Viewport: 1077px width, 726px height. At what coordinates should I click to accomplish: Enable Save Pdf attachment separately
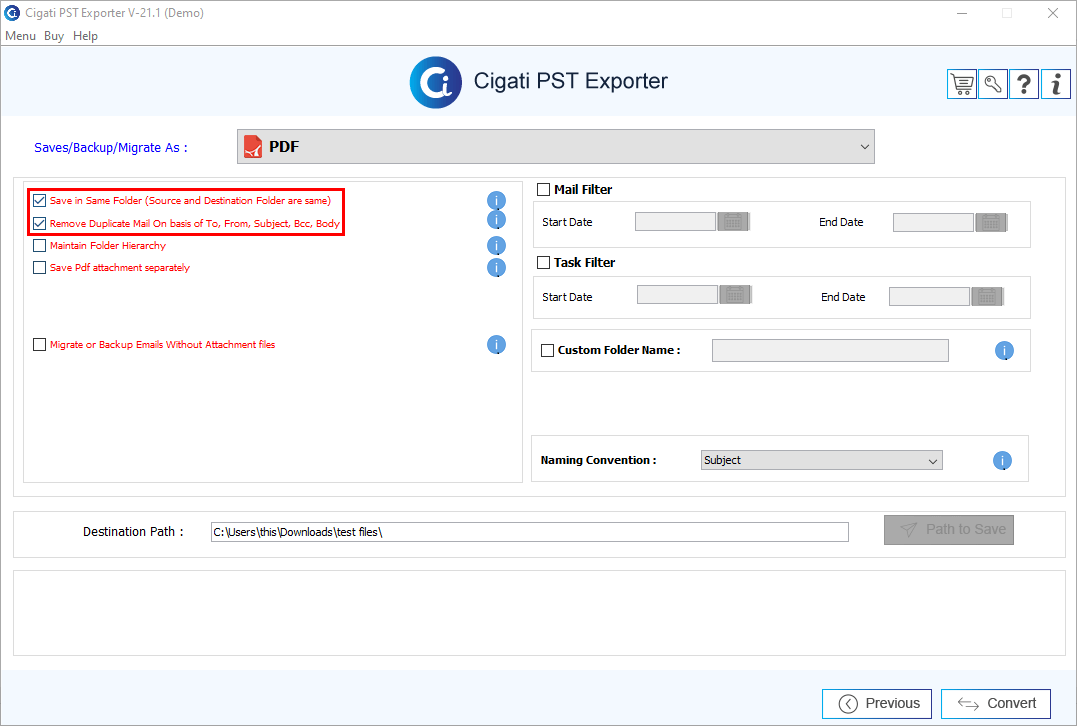point(39,267)
